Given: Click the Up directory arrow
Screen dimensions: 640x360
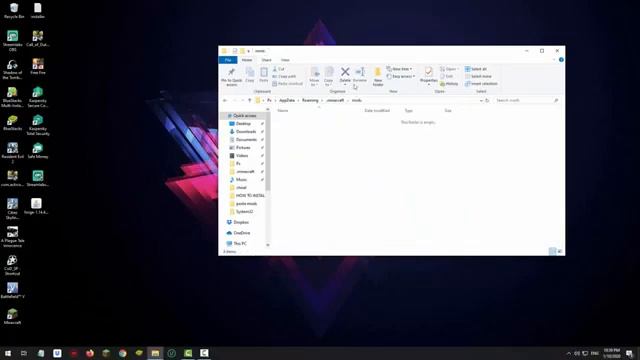Looking at the screenshot, I should tap(249, 100).
